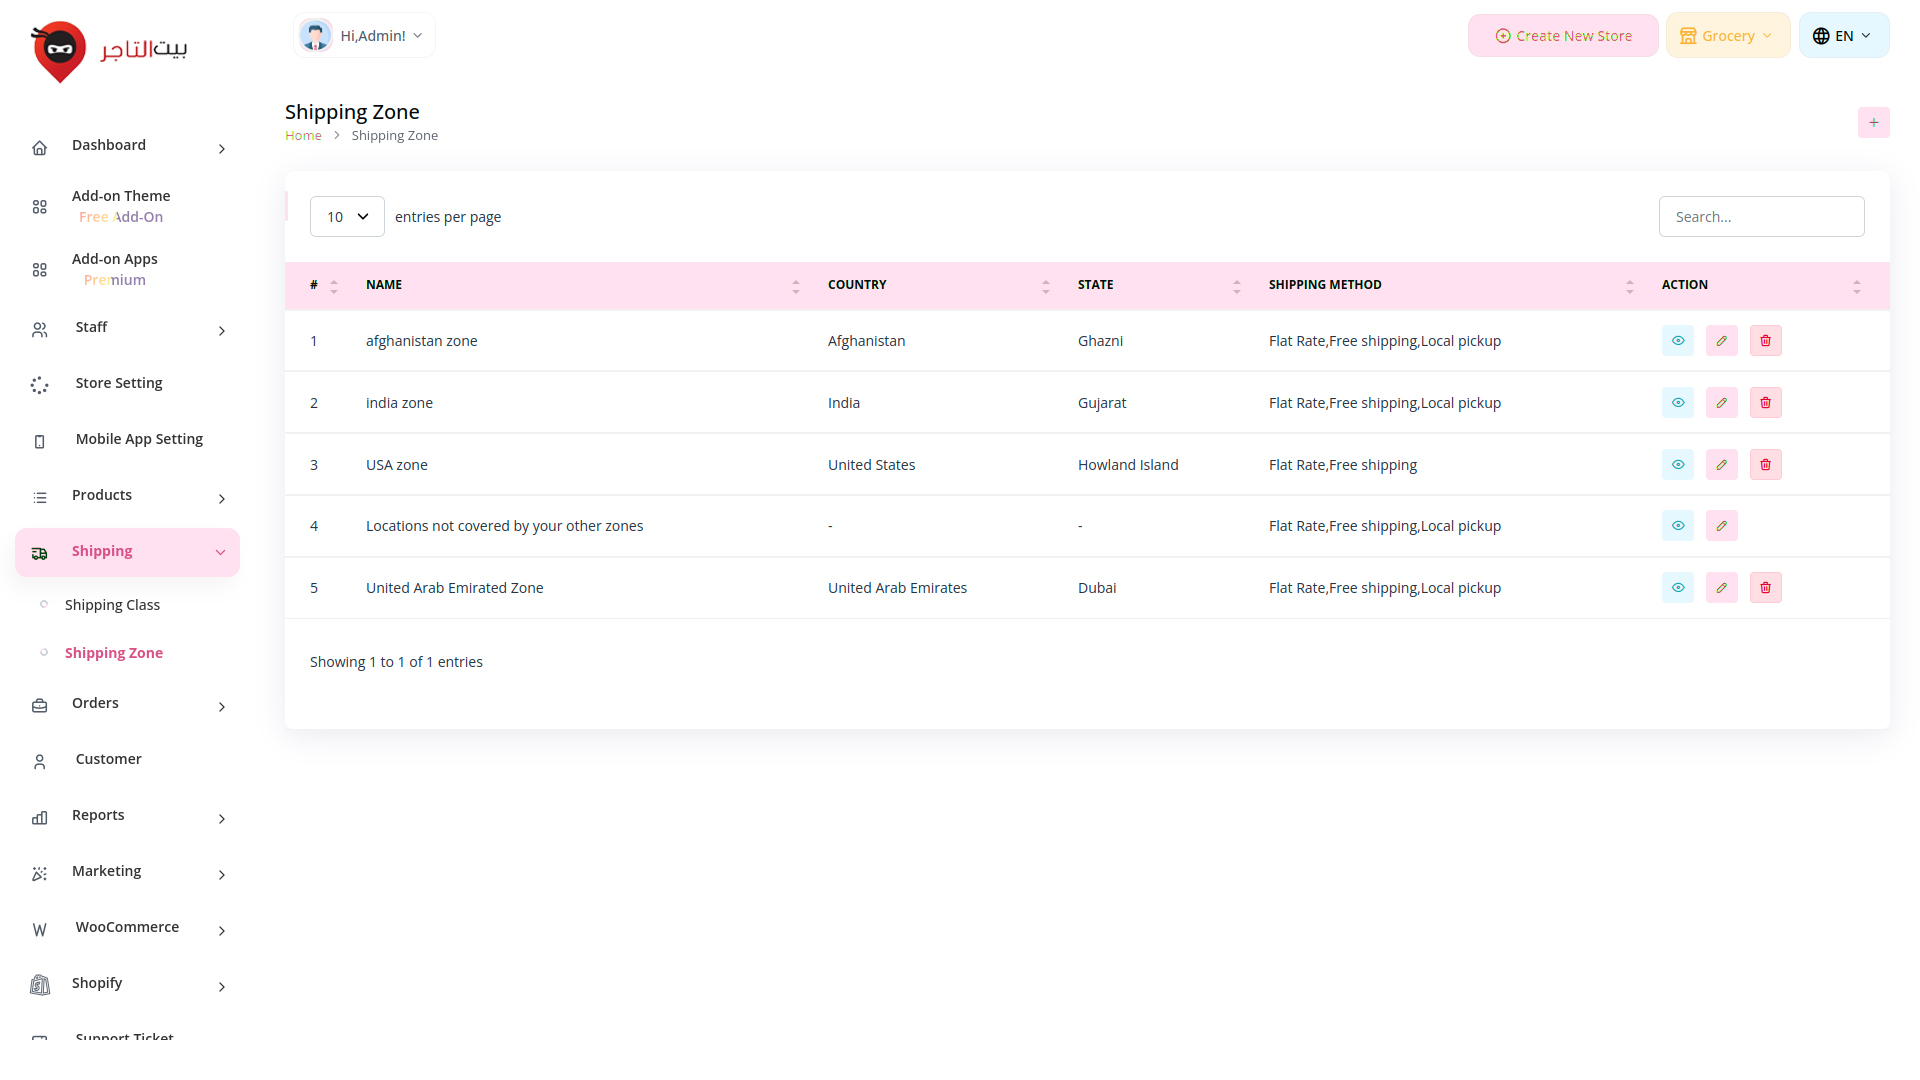Go to Home breadcrumb link
This screenshot has width=1920, height=1080.
point(303,136)
